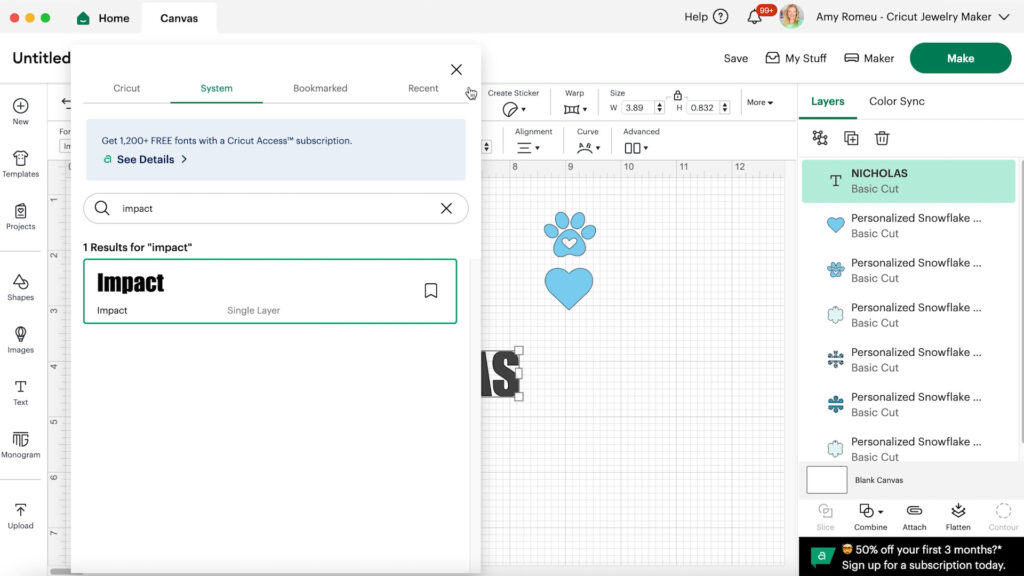Click the Attach tool
Viewport: 1024px width, 576px height.
(914, 517)
